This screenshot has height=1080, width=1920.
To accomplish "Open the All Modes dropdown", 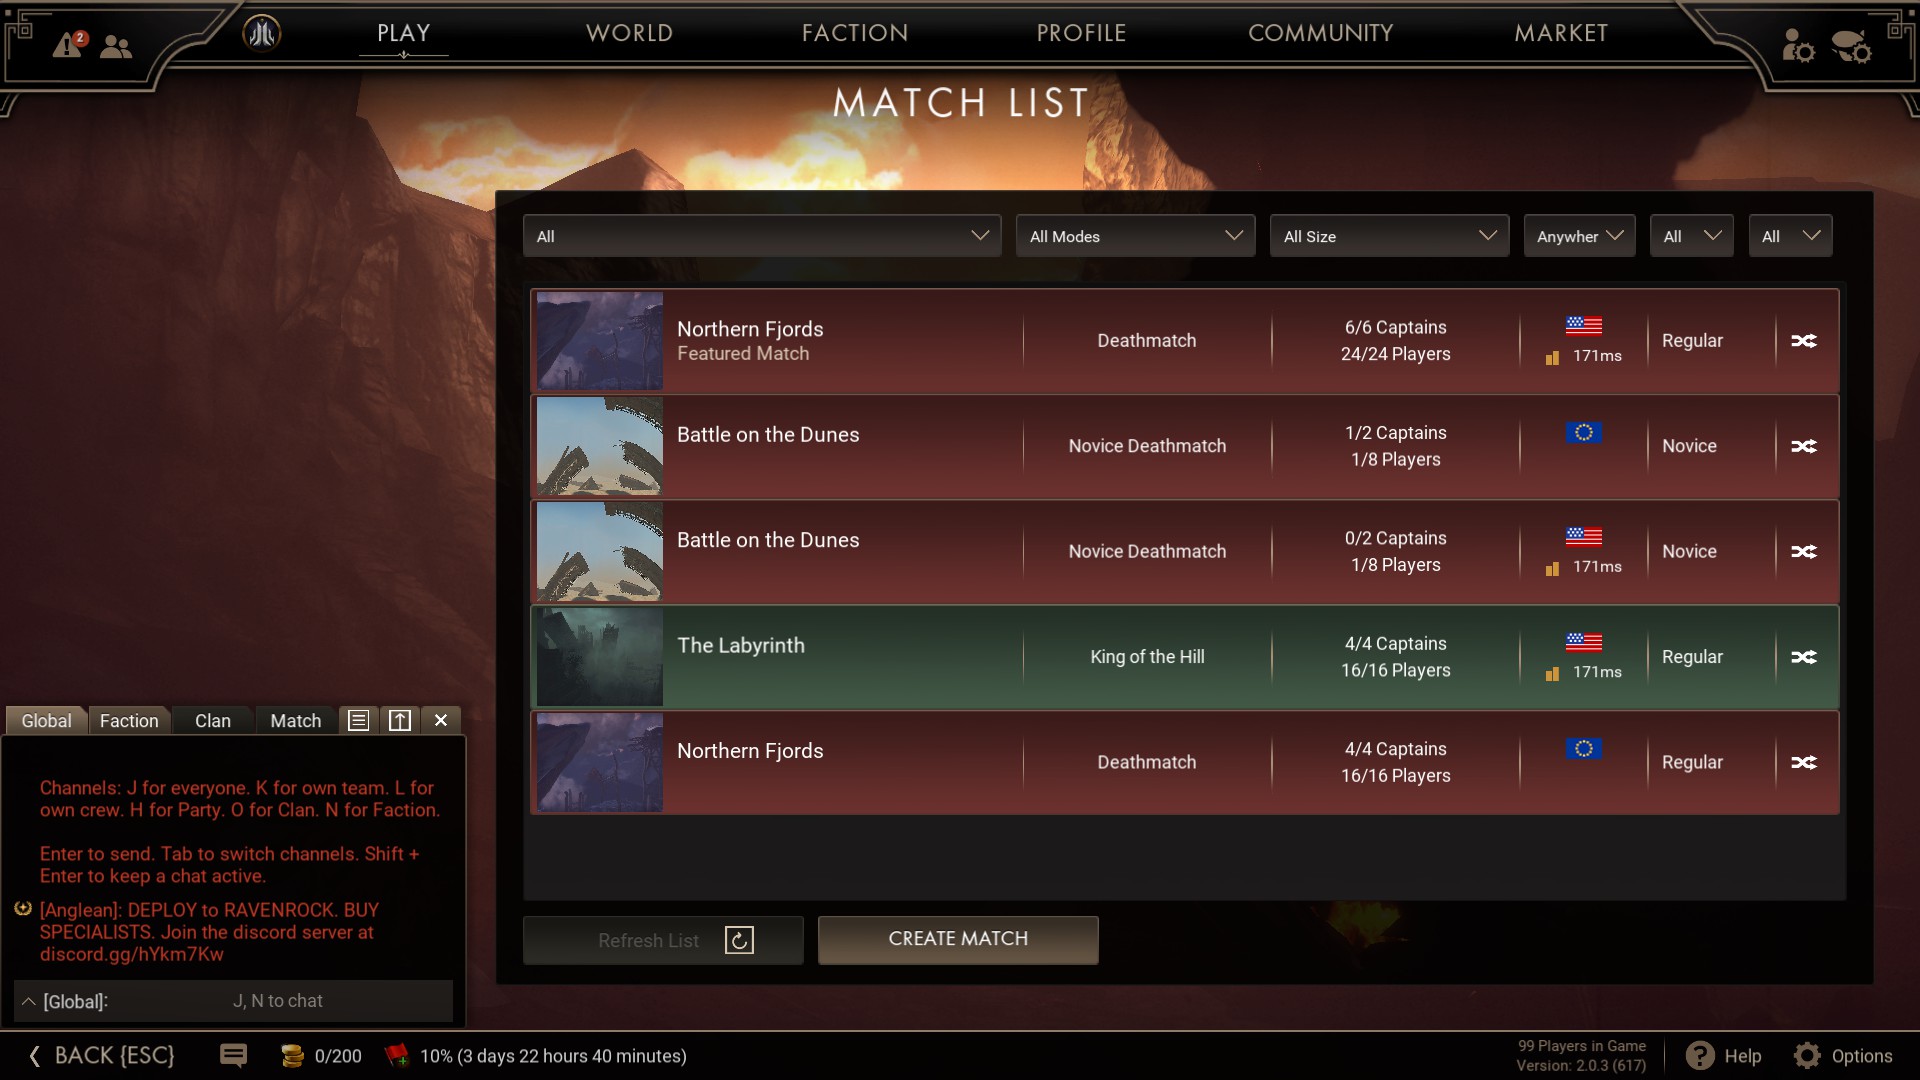I will point(1135,236).
